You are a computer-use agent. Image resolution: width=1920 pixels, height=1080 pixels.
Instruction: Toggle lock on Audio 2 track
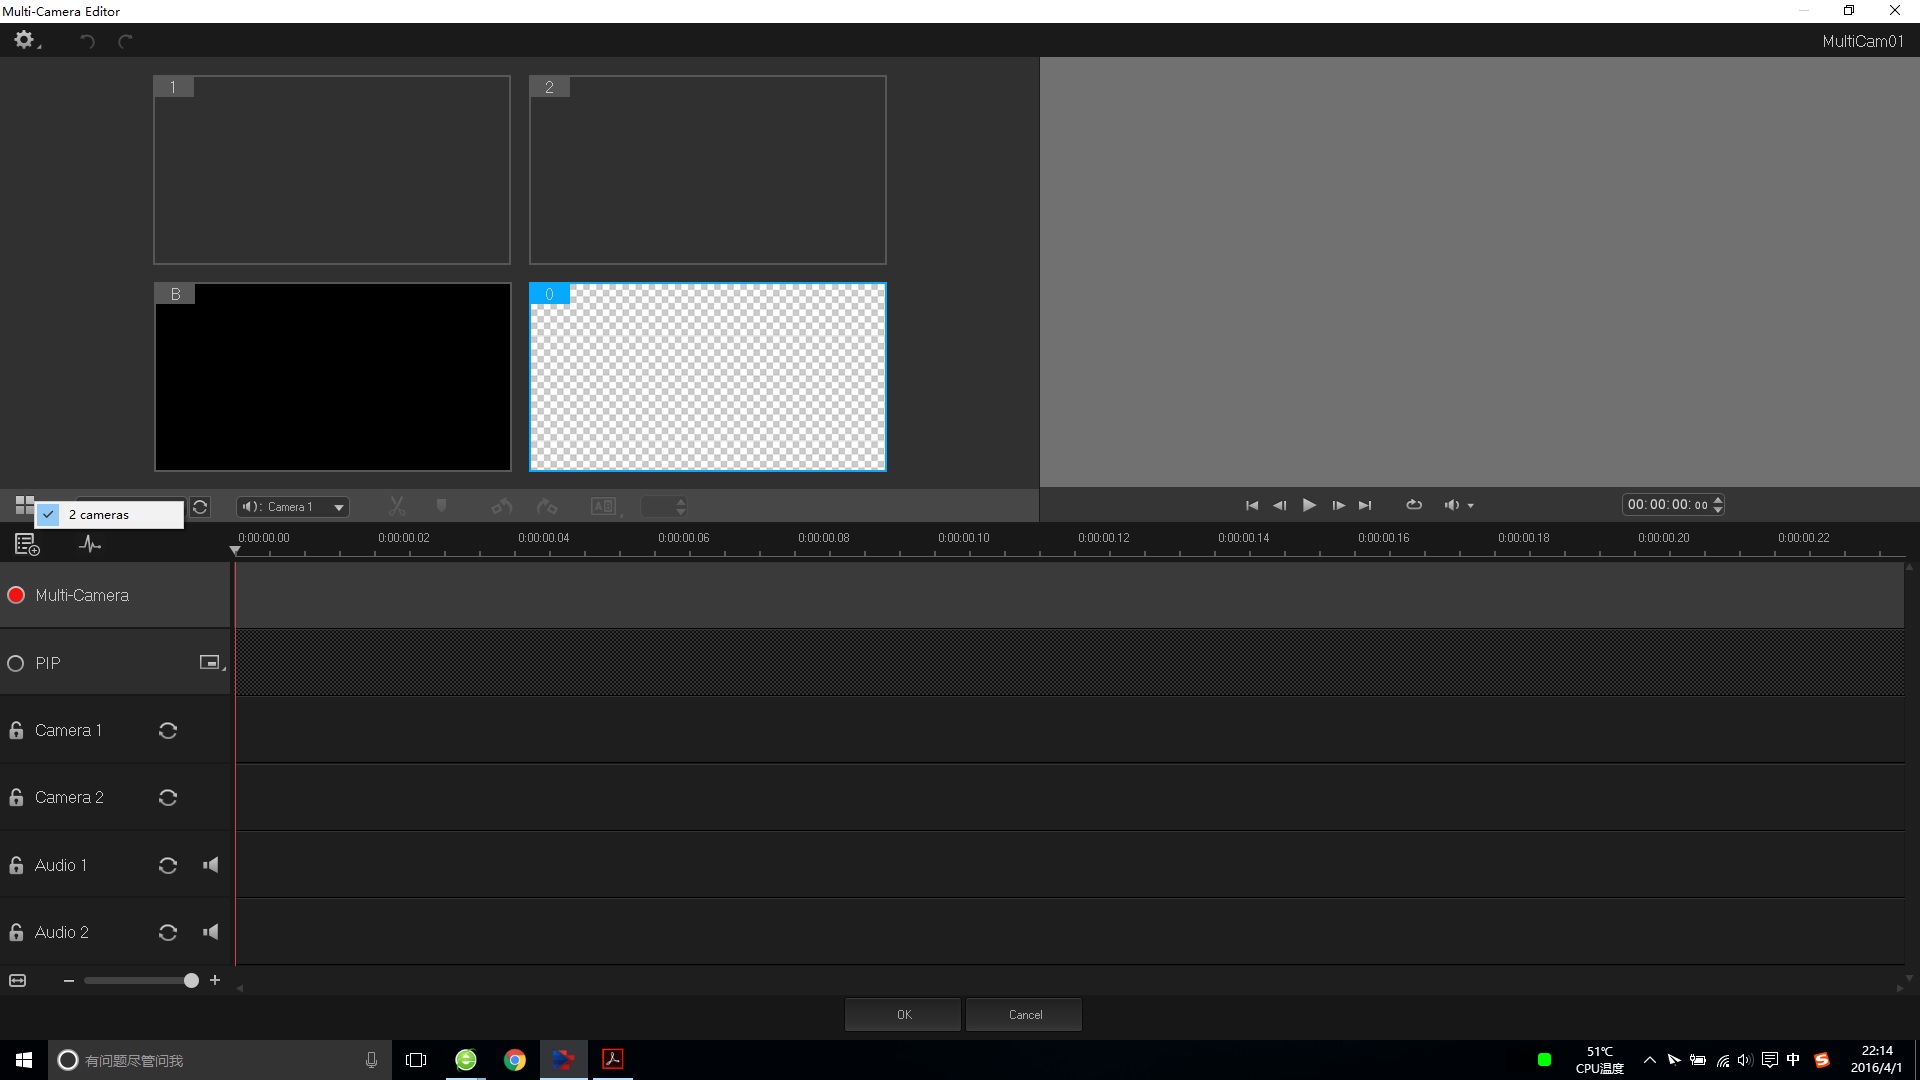[x=16, y=932]
